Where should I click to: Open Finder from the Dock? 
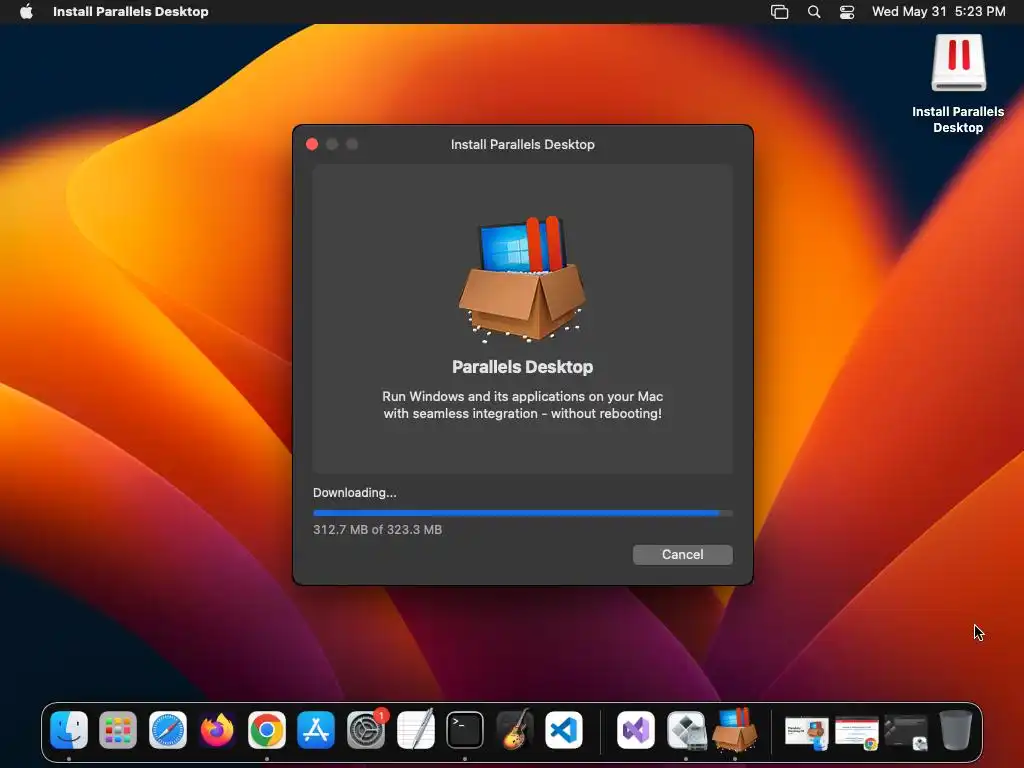69,730
